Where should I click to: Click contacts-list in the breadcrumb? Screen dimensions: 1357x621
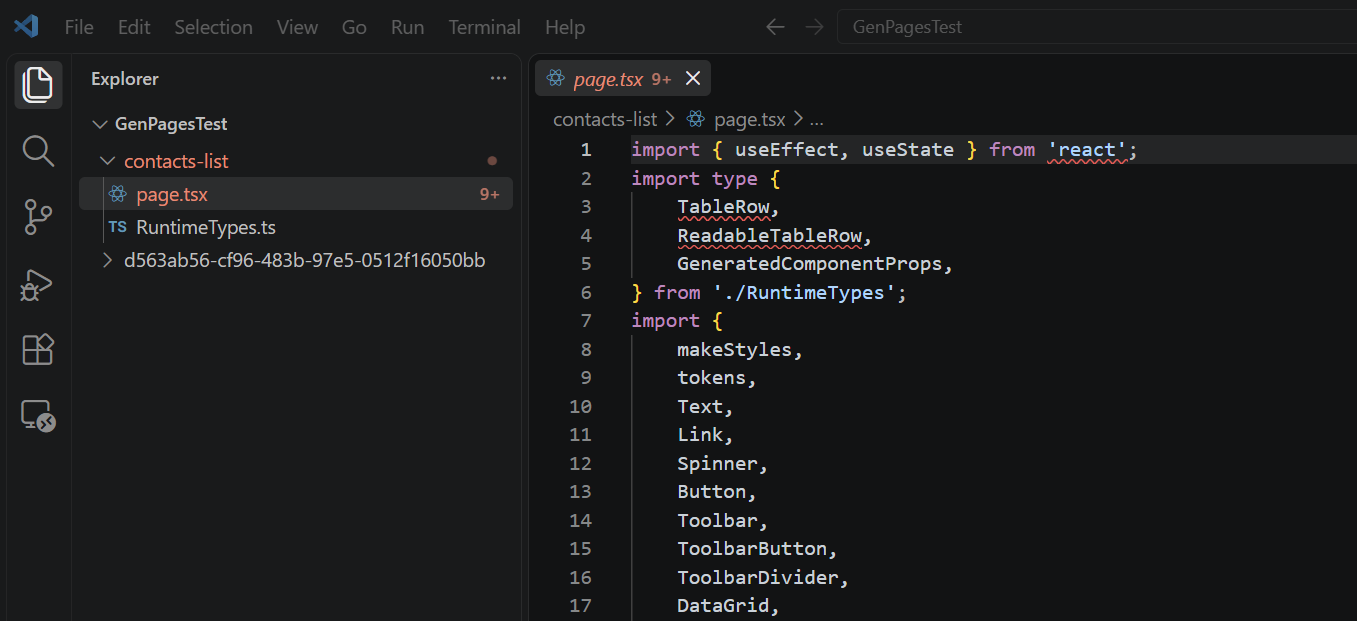click(x=605, y=119)
